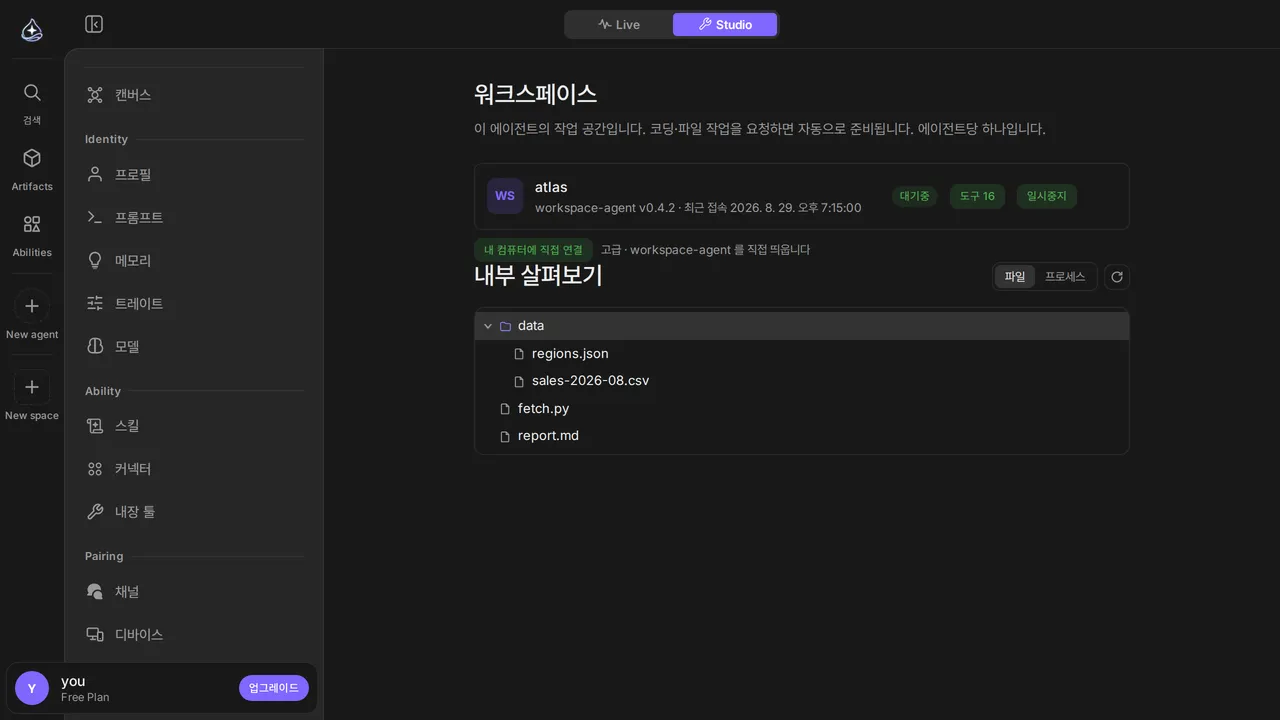Click the regions.json file icon
This screenshot has height=720, width=1280.
click(519, 354)
